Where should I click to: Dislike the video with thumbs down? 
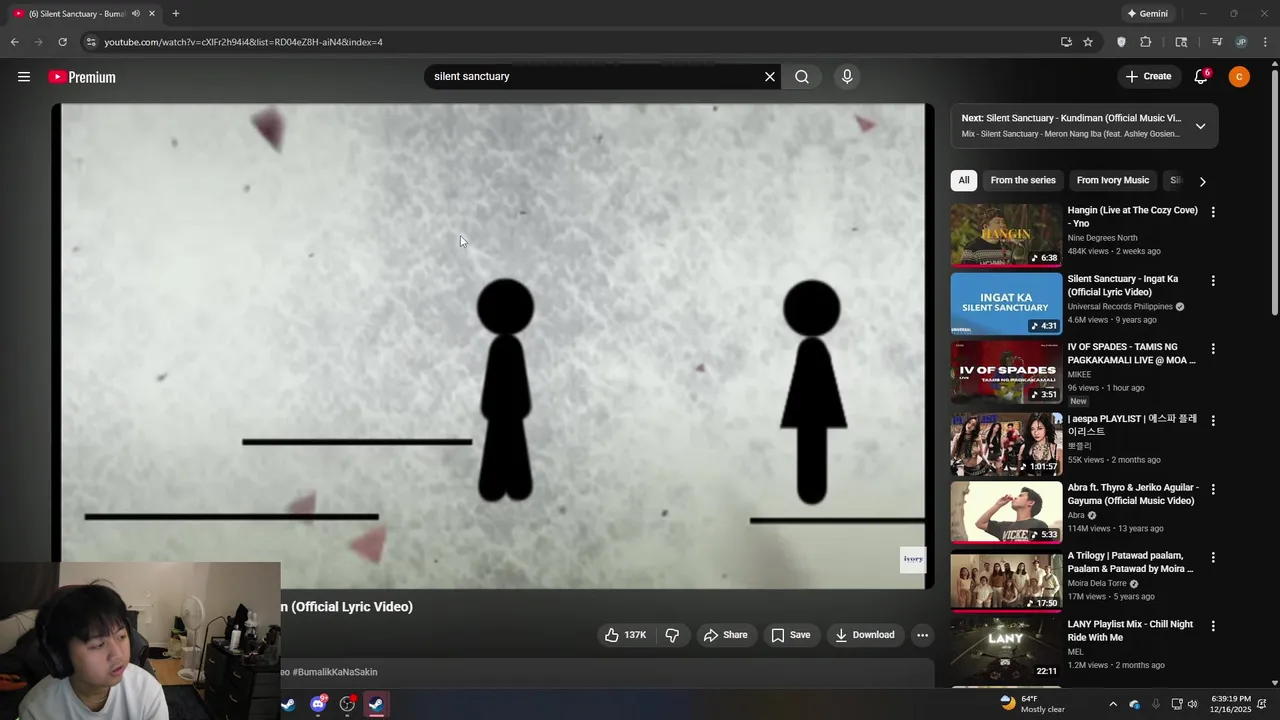[672, 635]
